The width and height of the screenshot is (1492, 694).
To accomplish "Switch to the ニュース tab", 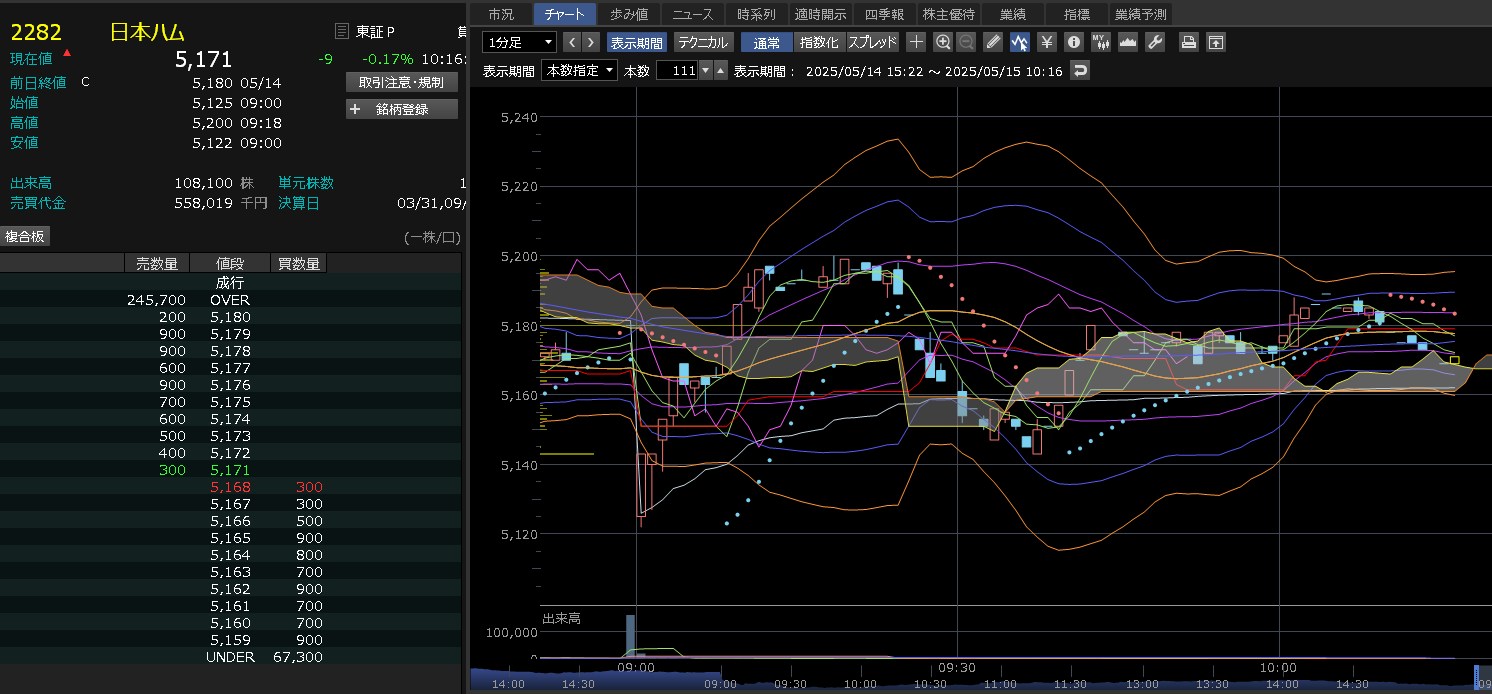I will click(x=693, y=14).
